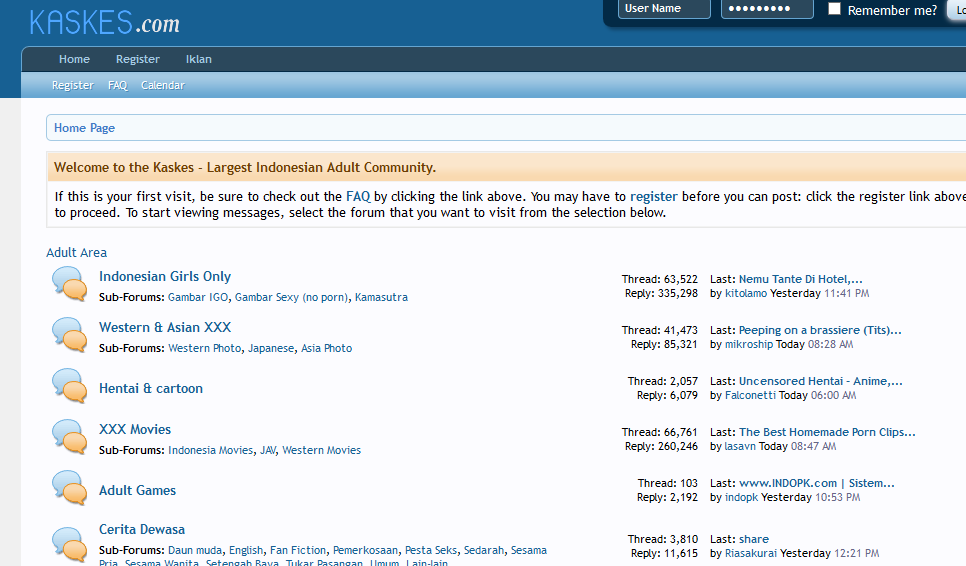View profile of user lasavn
The width and height of the screenshot is (966, 566).
point(740,447)
